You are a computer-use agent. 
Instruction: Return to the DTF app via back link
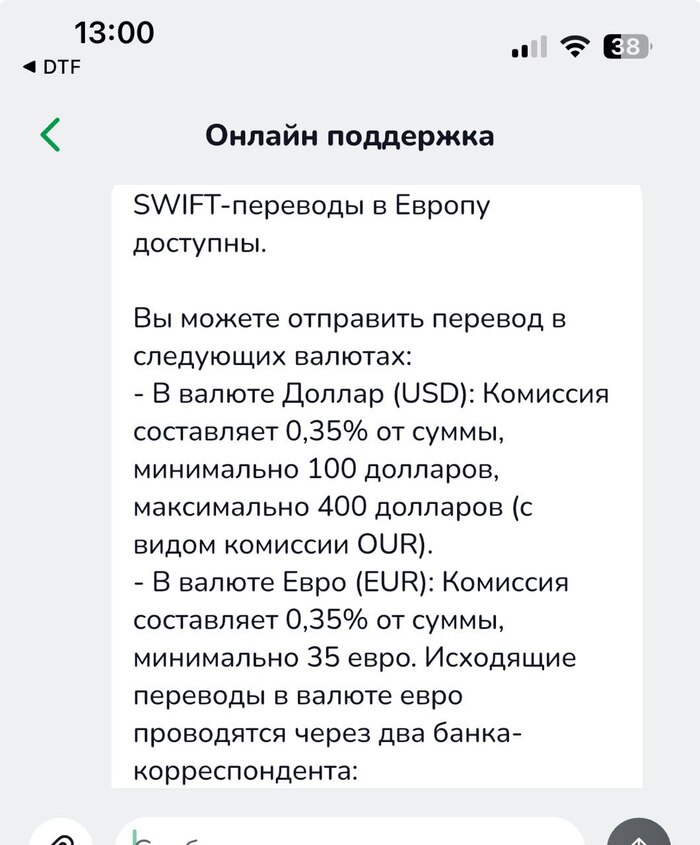pyautogui.click(x=52, y=67)
